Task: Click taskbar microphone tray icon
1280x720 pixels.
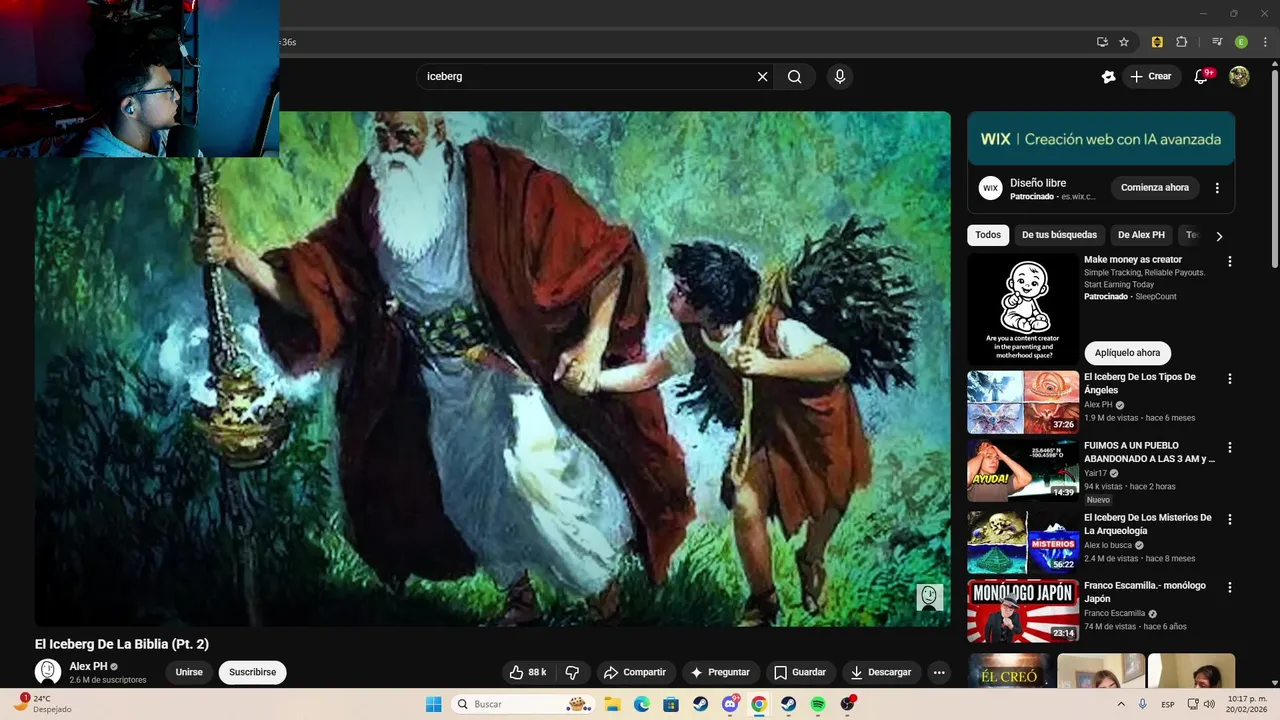Action: pos(1142,704)
